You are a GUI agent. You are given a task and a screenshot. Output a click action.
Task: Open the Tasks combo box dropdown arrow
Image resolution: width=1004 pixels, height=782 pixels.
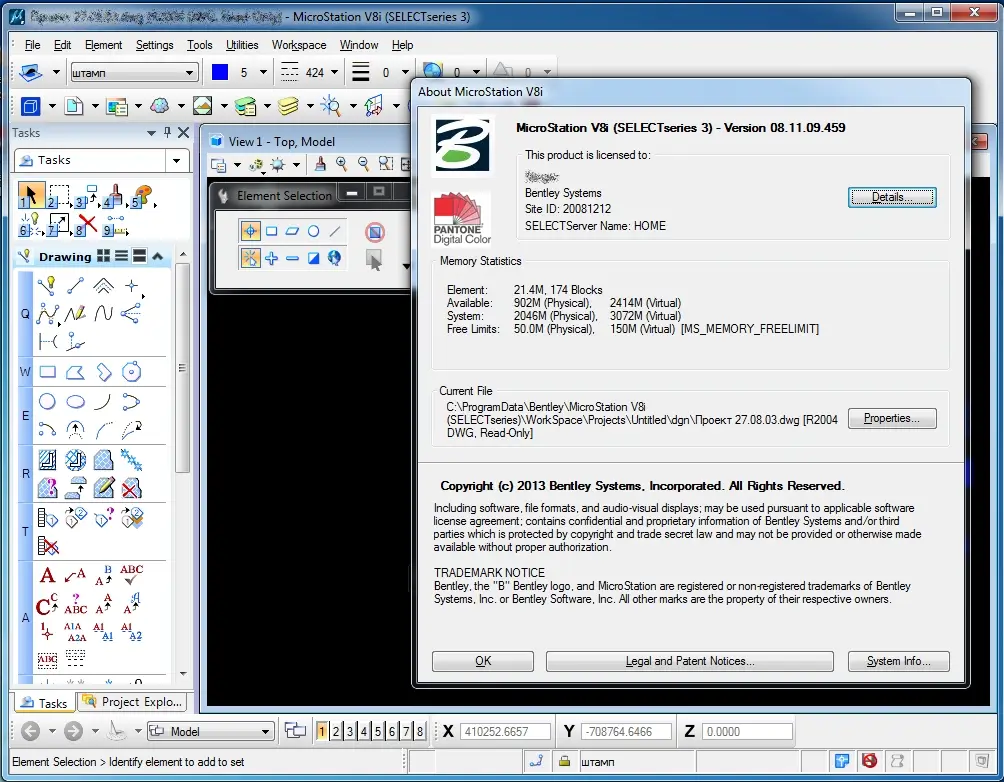click(x=177, y=160)
